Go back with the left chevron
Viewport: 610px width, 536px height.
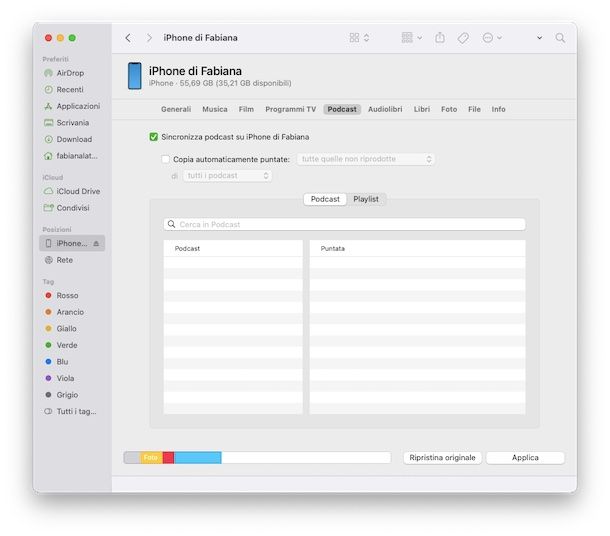[x=128, y=38]
